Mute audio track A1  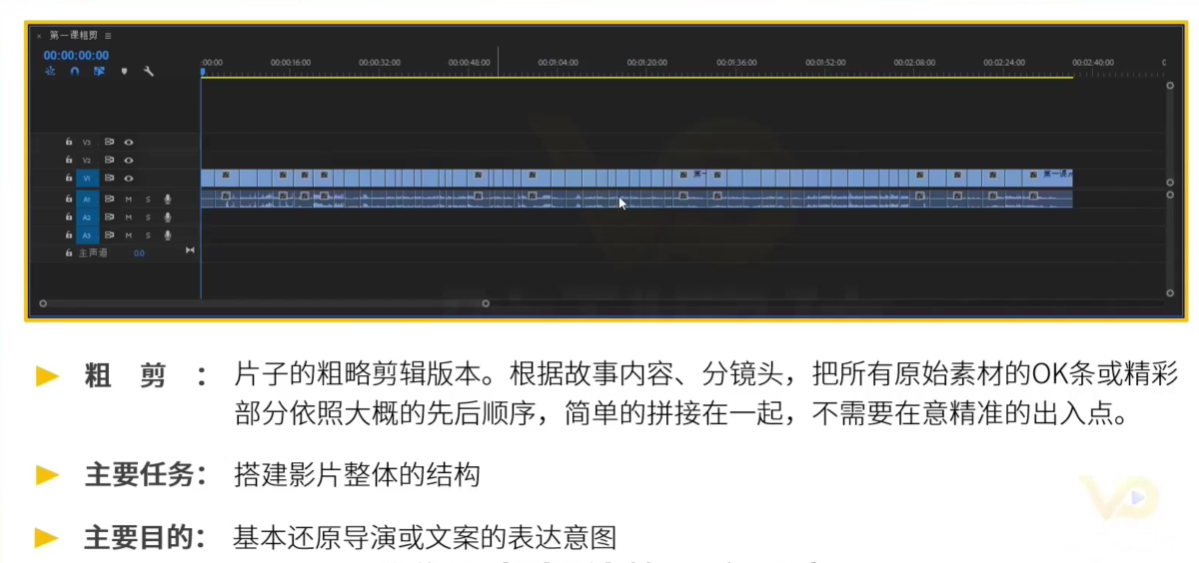129,199
